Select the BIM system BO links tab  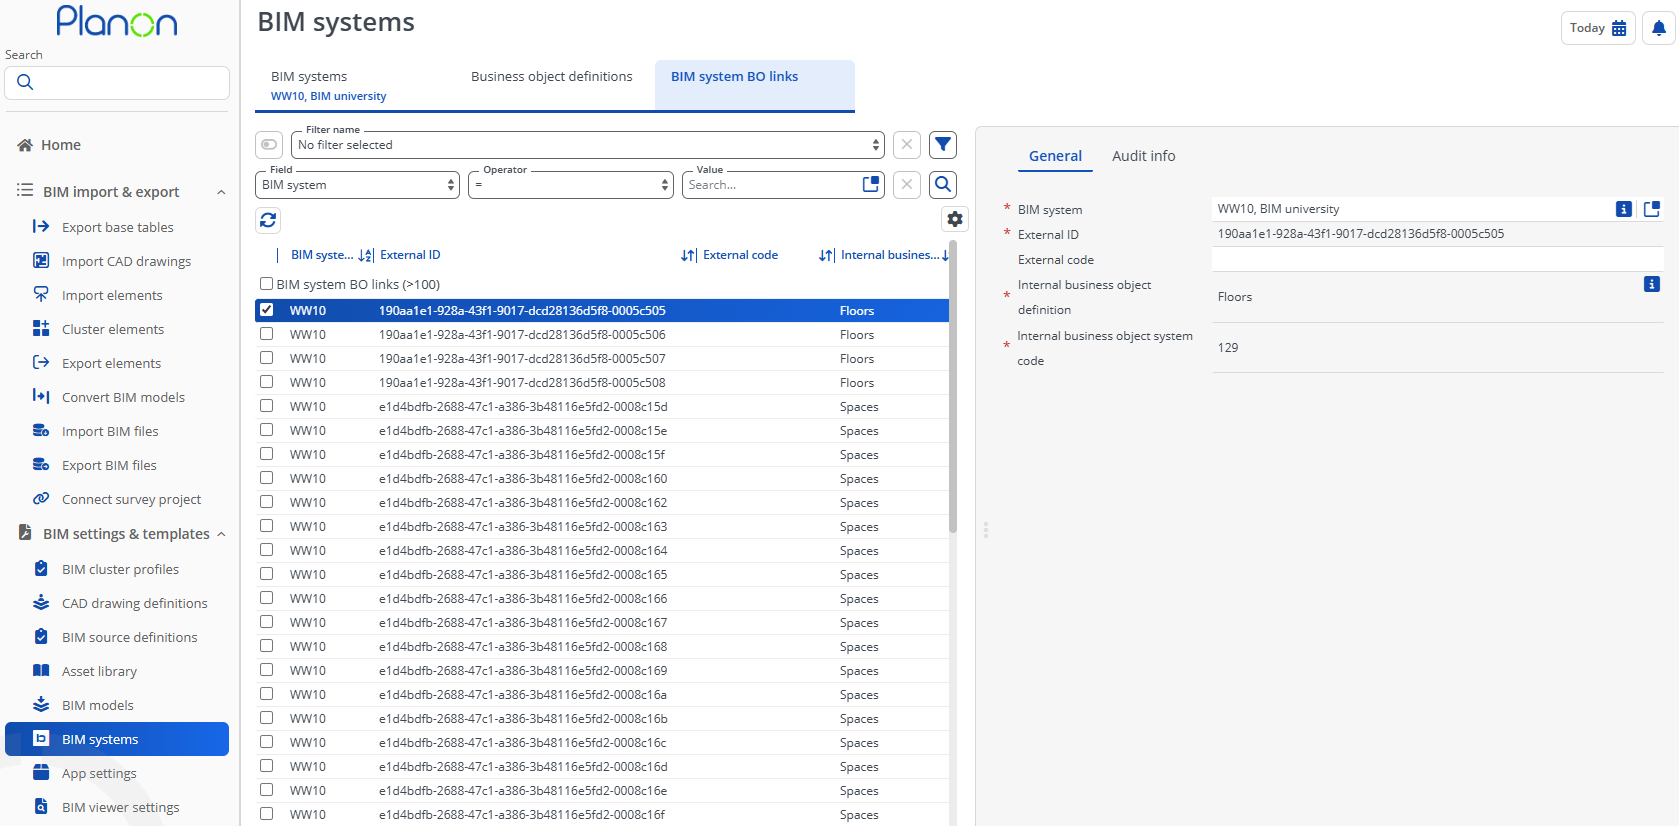coord(755,85)
